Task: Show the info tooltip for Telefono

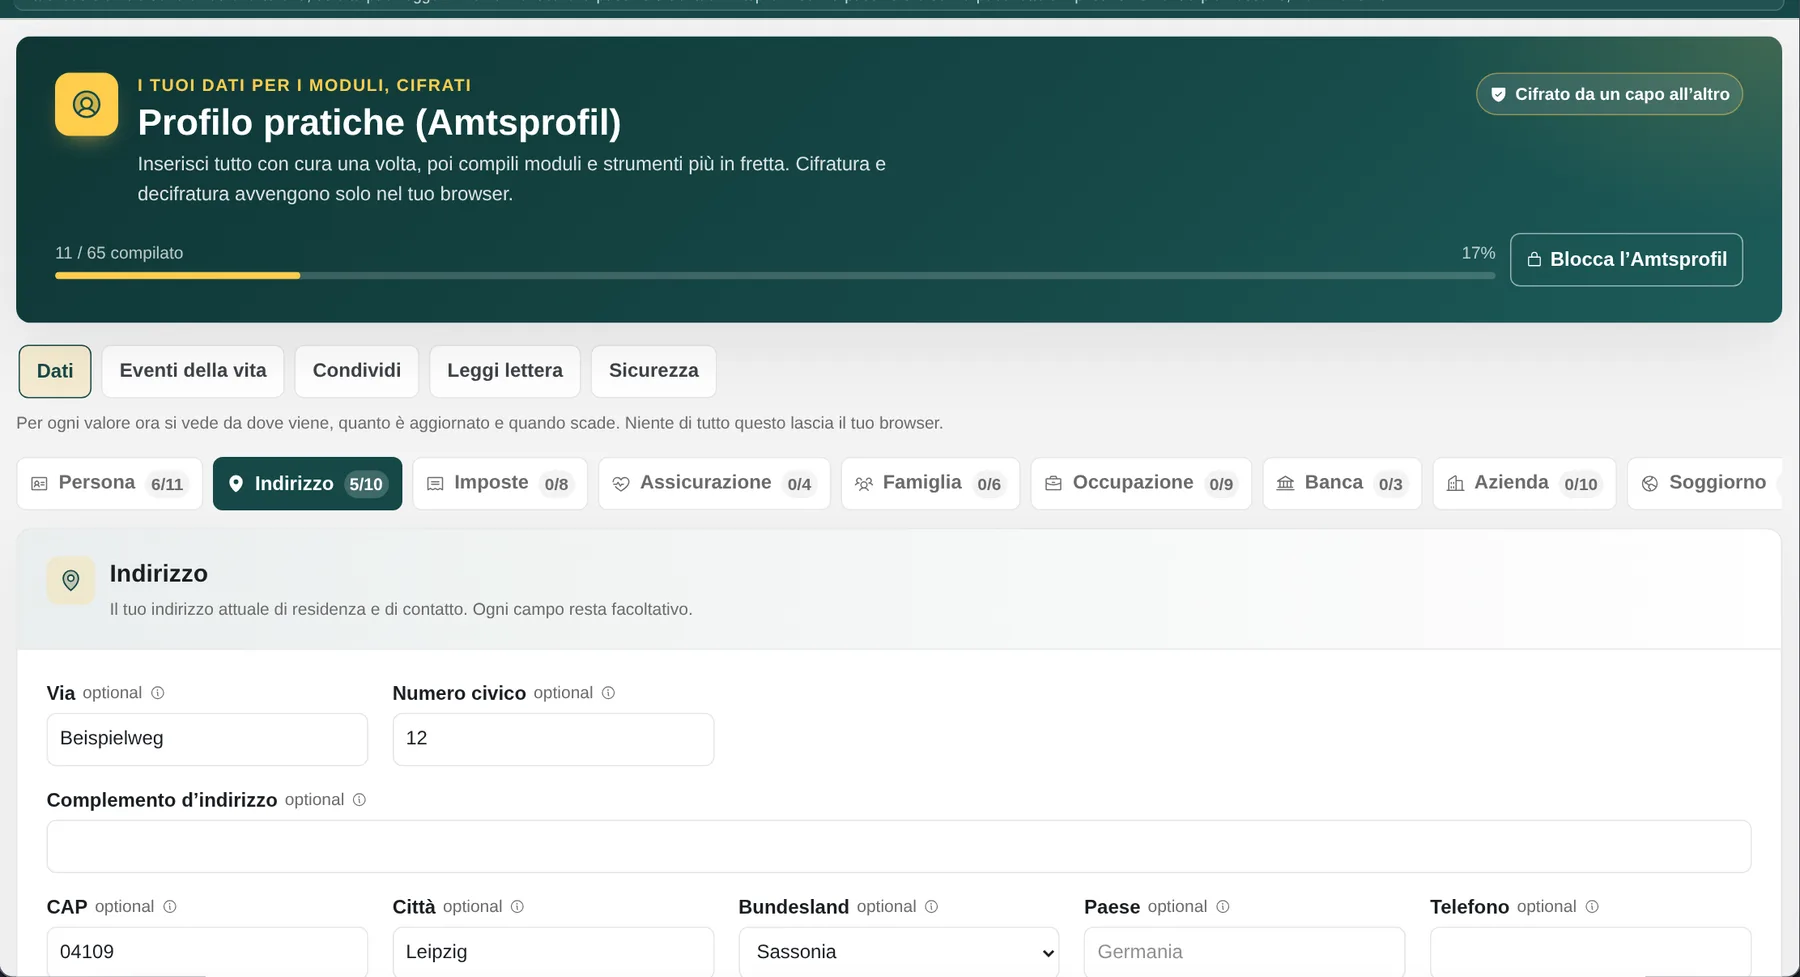Action: (1592, 907)
